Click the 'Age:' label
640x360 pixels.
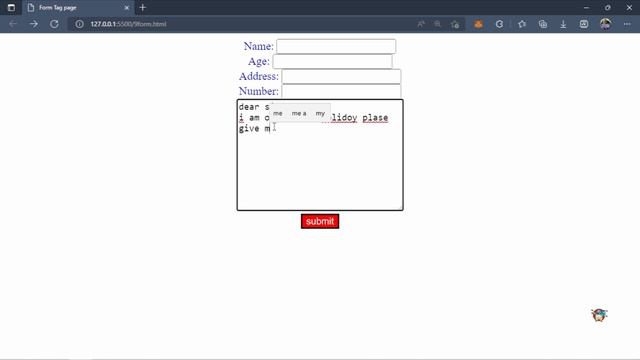point(259,61)
